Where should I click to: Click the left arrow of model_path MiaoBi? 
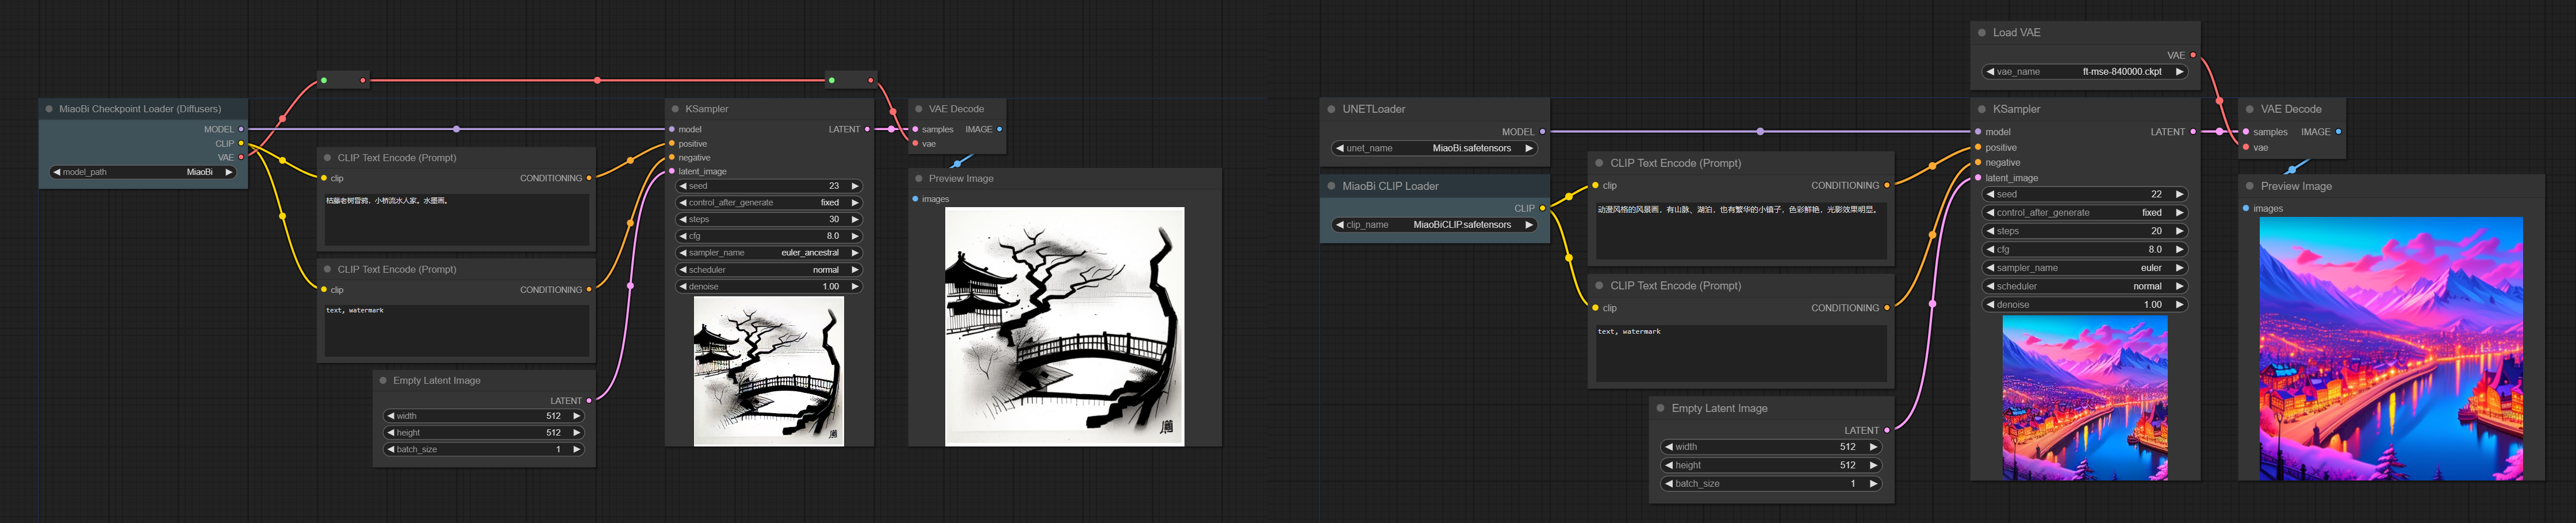pos(57,172)
